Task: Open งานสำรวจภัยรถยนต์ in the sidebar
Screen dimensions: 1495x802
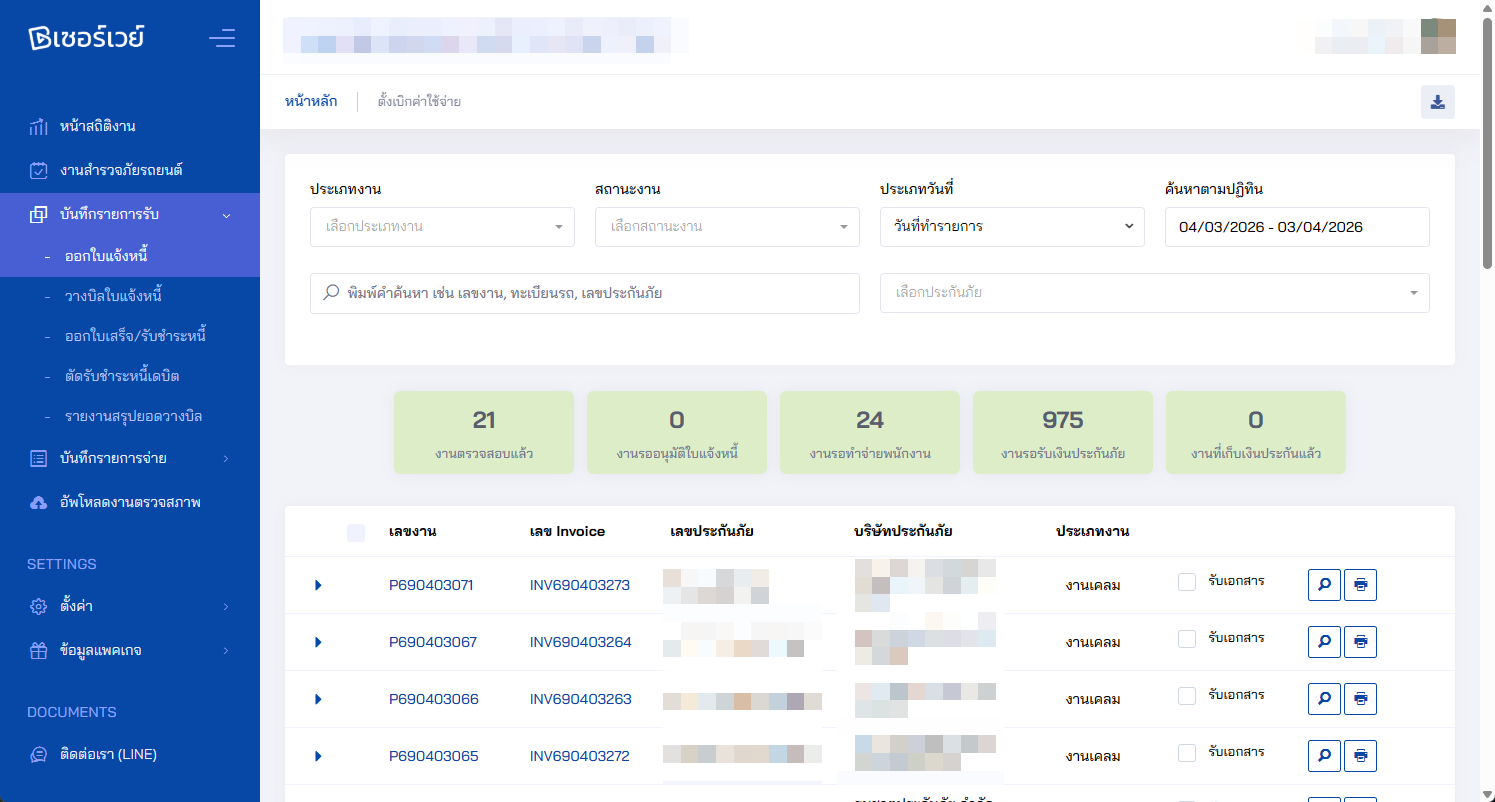Action: click(120, 170)
